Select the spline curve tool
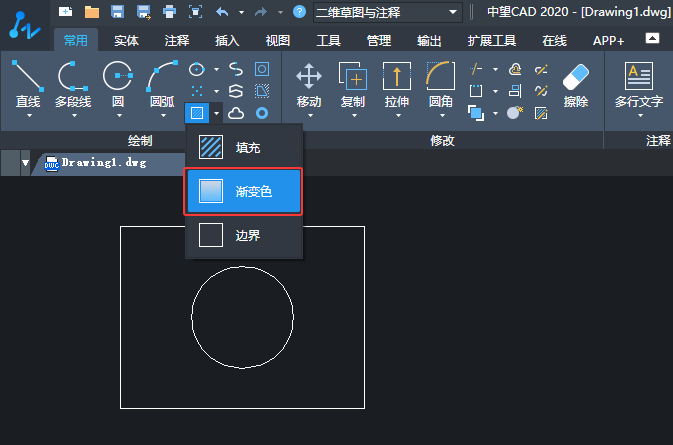 pos(236,69)
